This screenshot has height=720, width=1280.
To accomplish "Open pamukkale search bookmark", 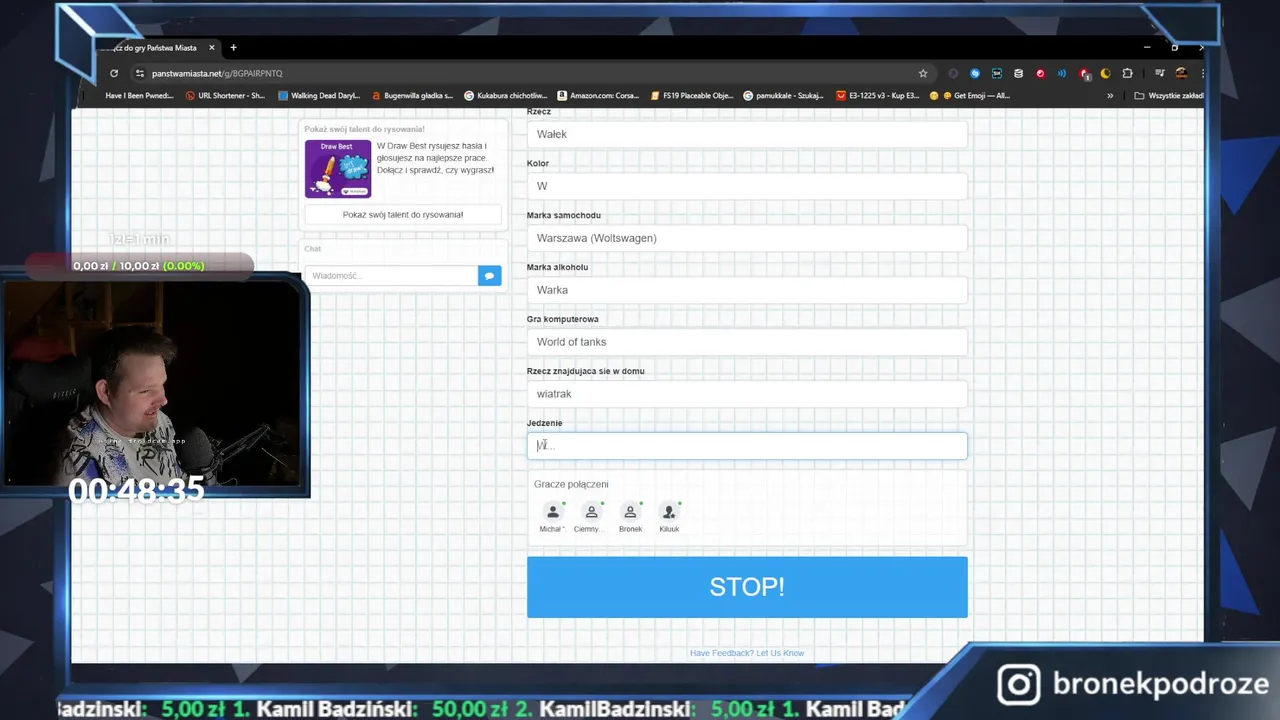I will (x=784, y=96).
